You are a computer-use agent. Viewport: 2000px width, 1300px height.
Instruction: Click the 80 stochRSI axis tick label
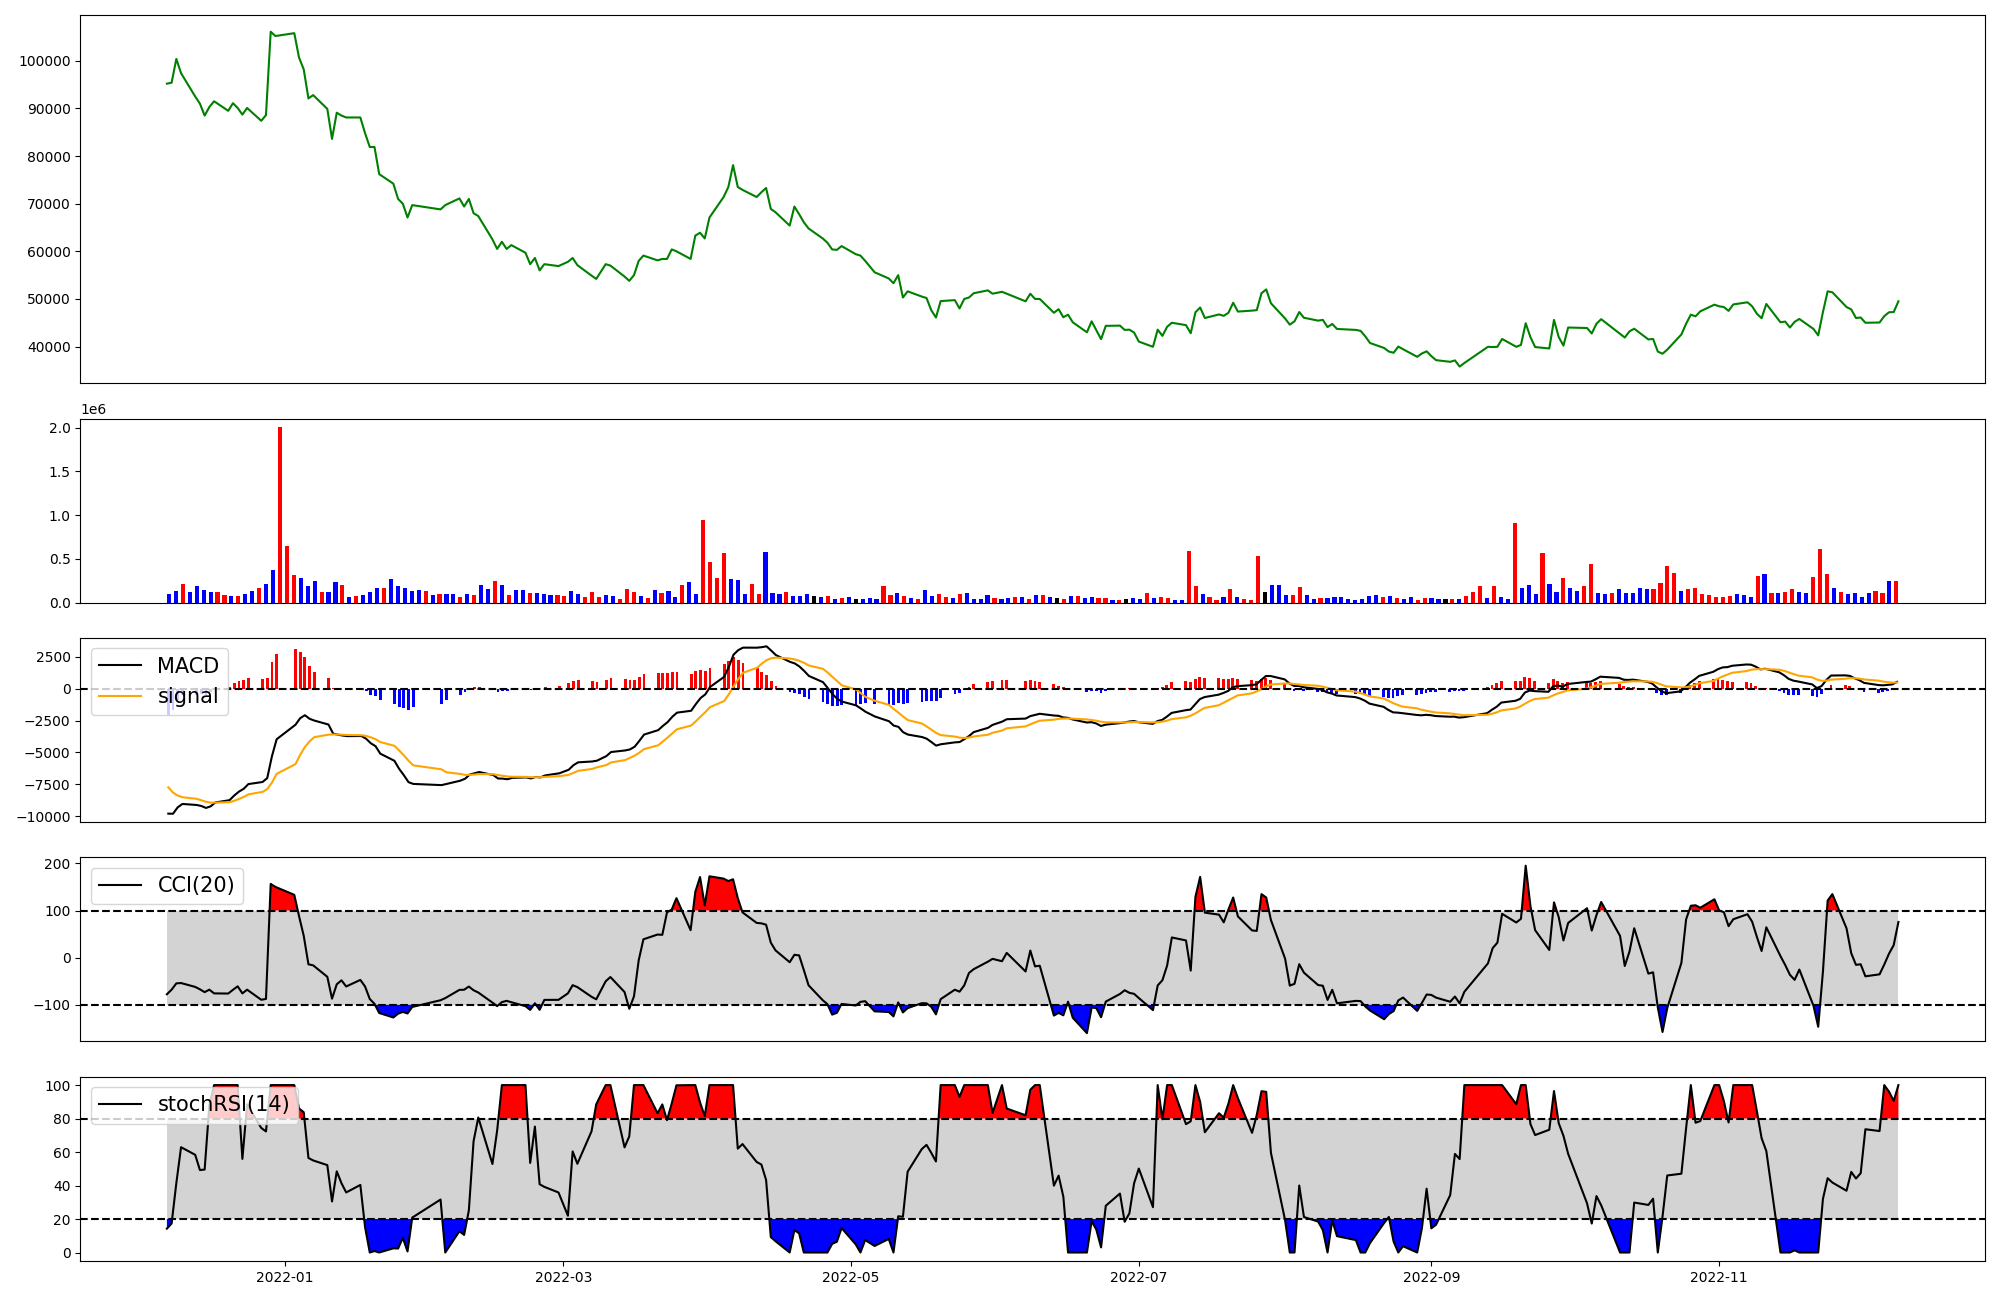[62, 1120]
